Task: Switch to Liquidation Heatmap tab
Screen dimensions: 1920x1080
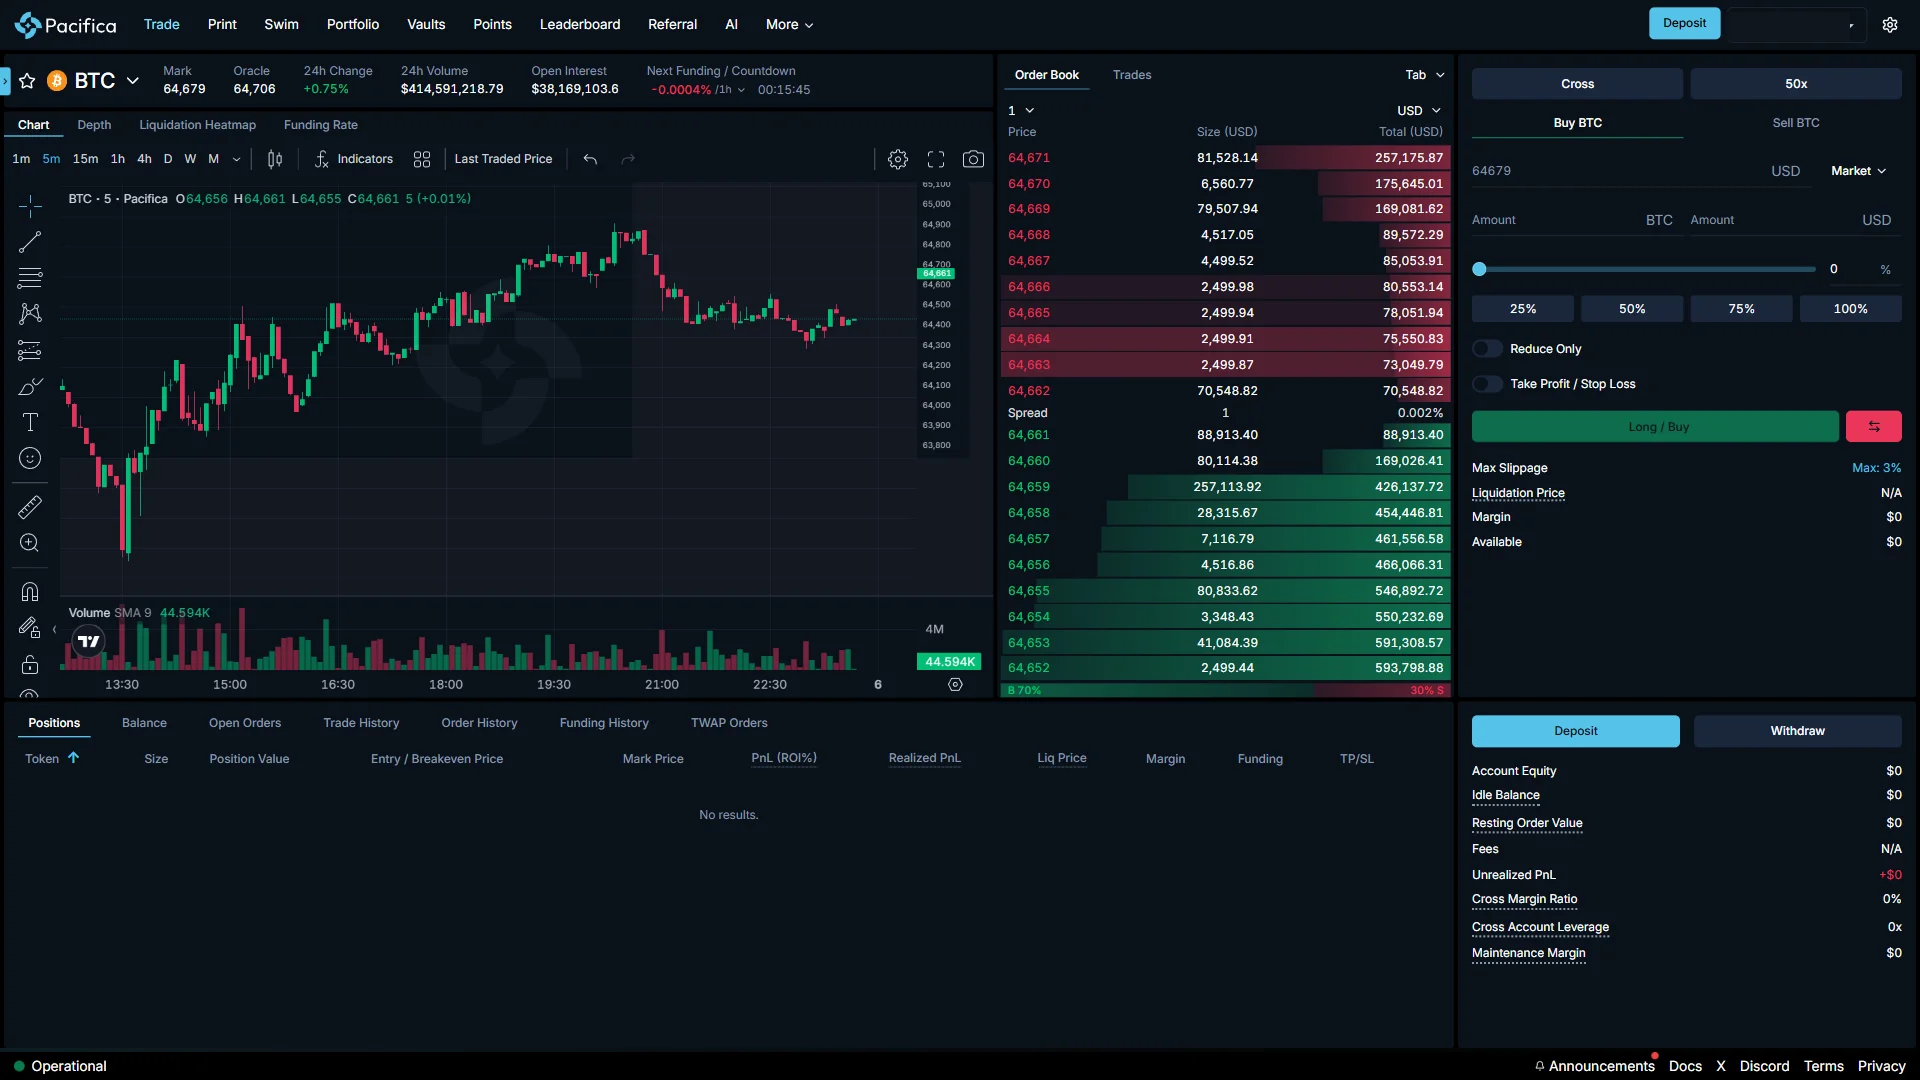Action: point(197,125)
